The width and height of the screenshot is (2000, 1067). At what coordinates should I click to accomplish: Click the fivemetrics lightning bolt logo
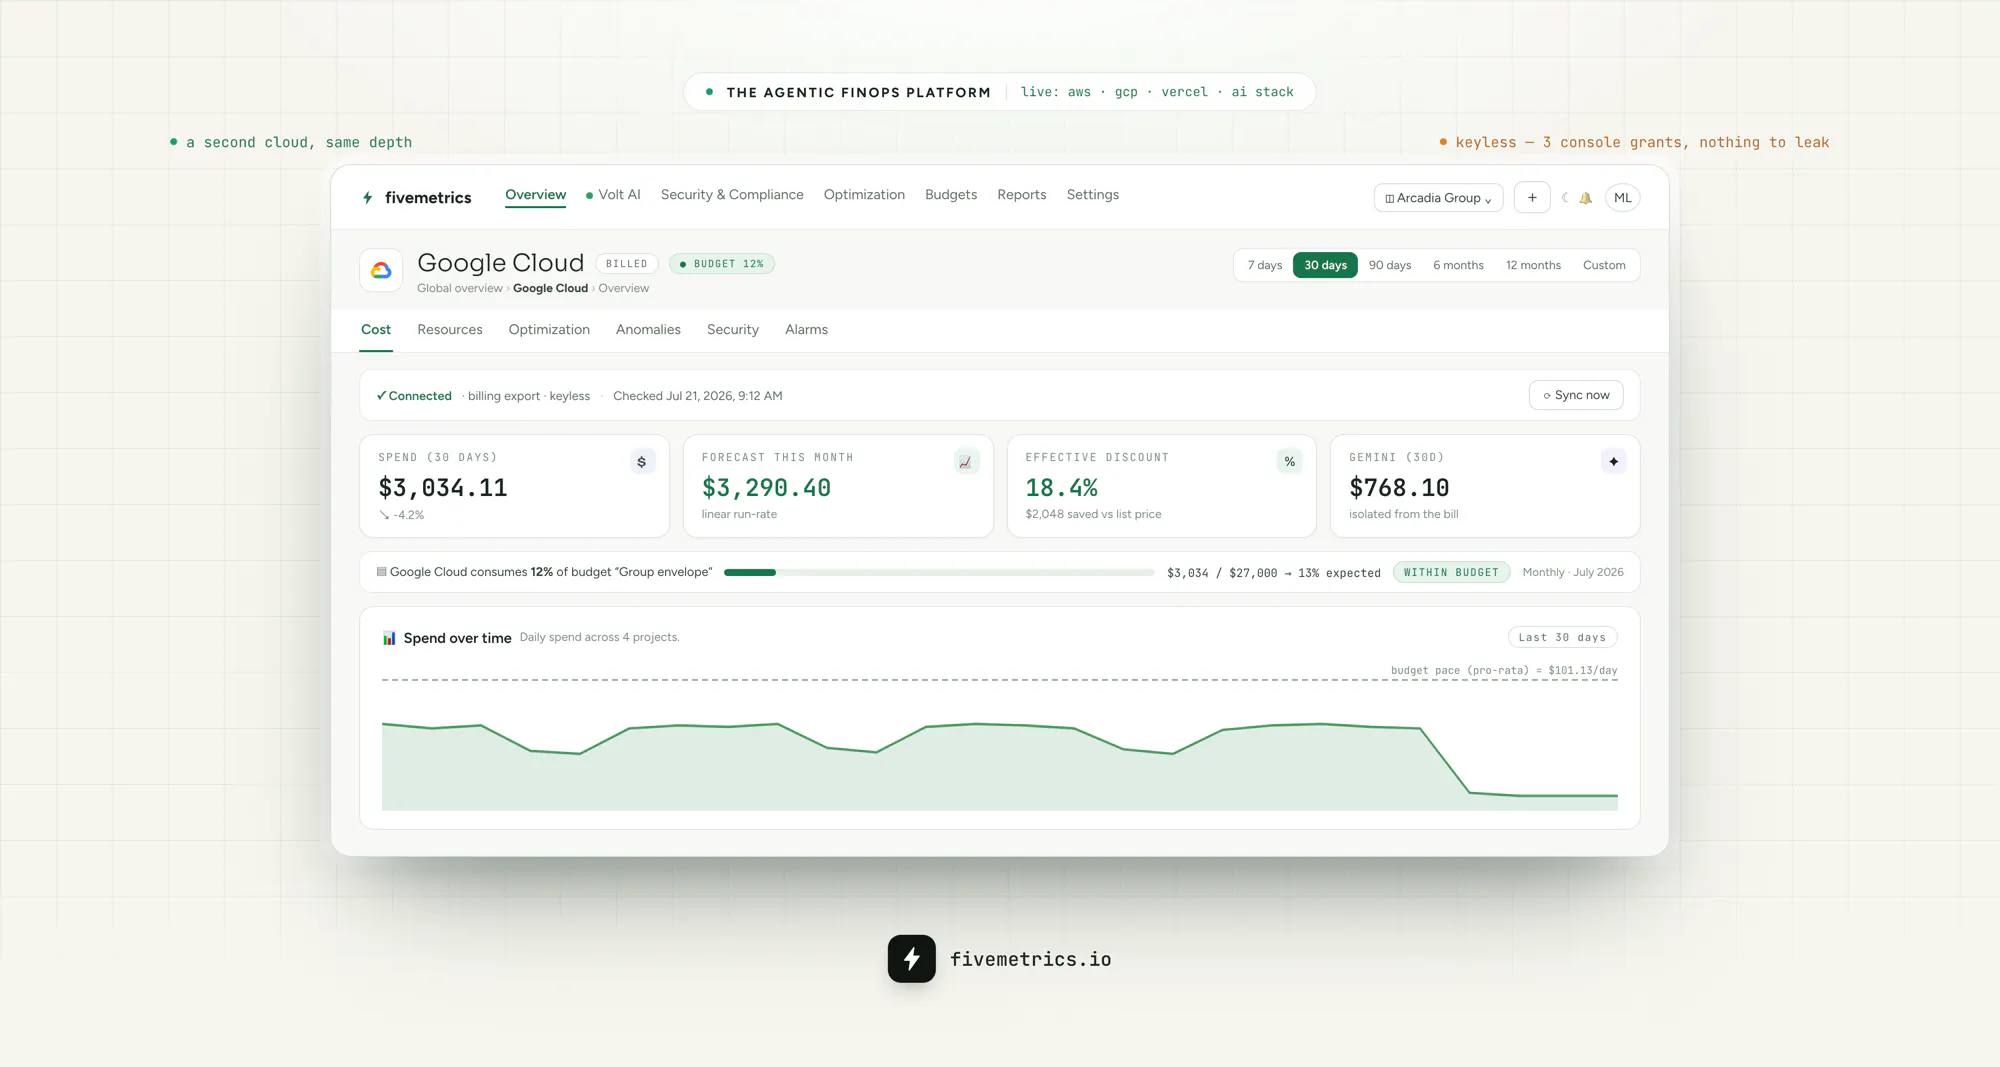pyautogui.click(x=368, y=198)
